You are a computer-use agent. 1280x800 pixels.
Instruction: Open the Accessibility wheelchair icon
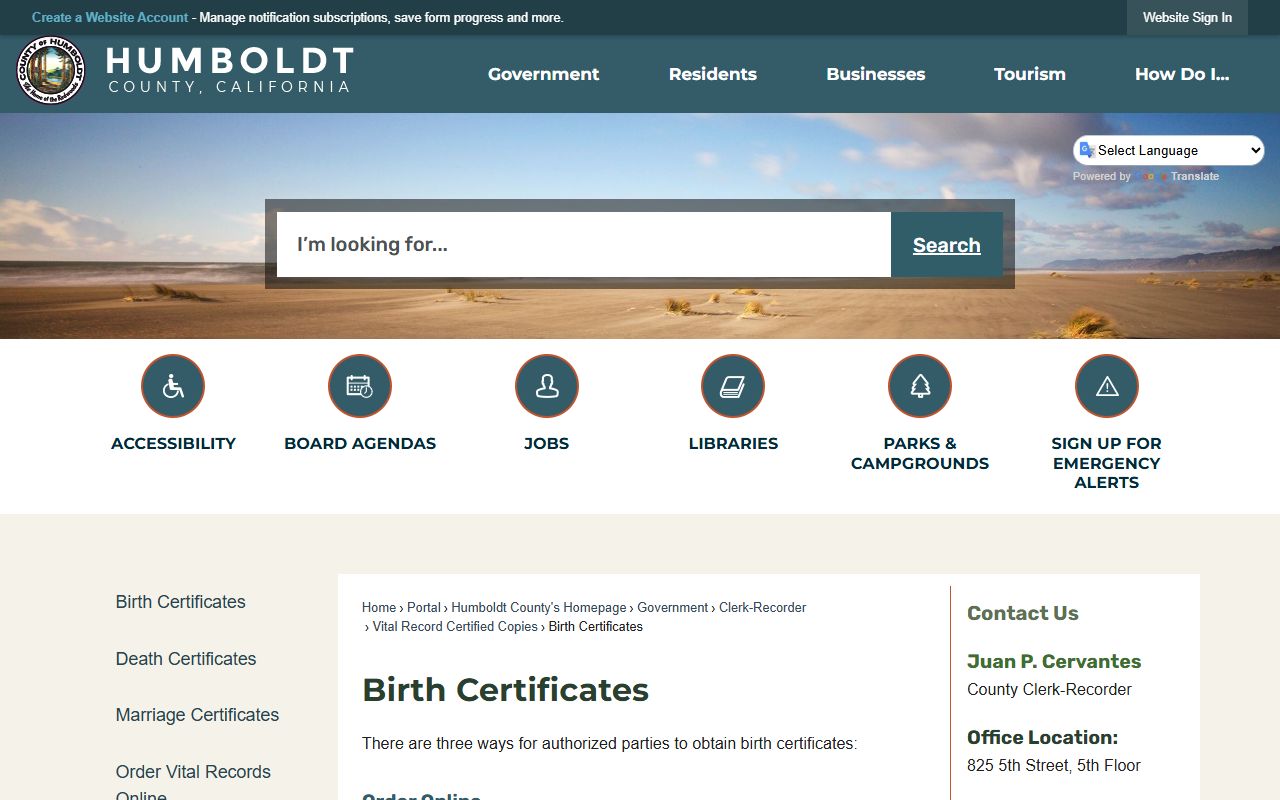point(173,386)
